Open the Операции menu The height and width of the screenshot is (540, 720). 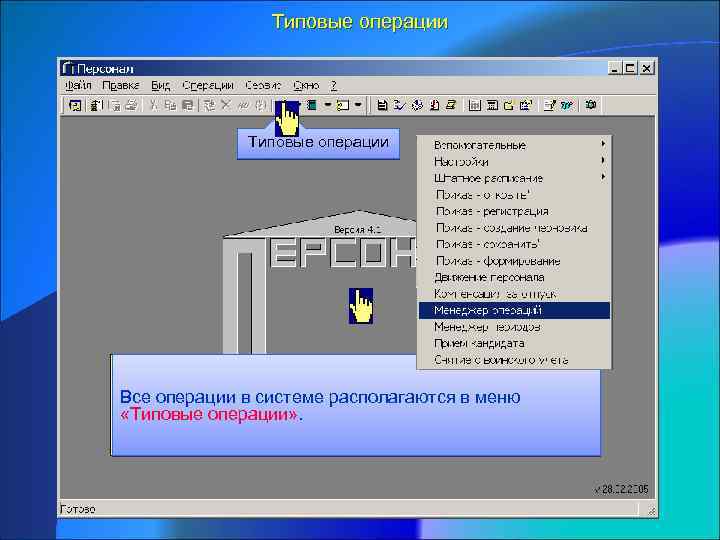click(208, 85)
